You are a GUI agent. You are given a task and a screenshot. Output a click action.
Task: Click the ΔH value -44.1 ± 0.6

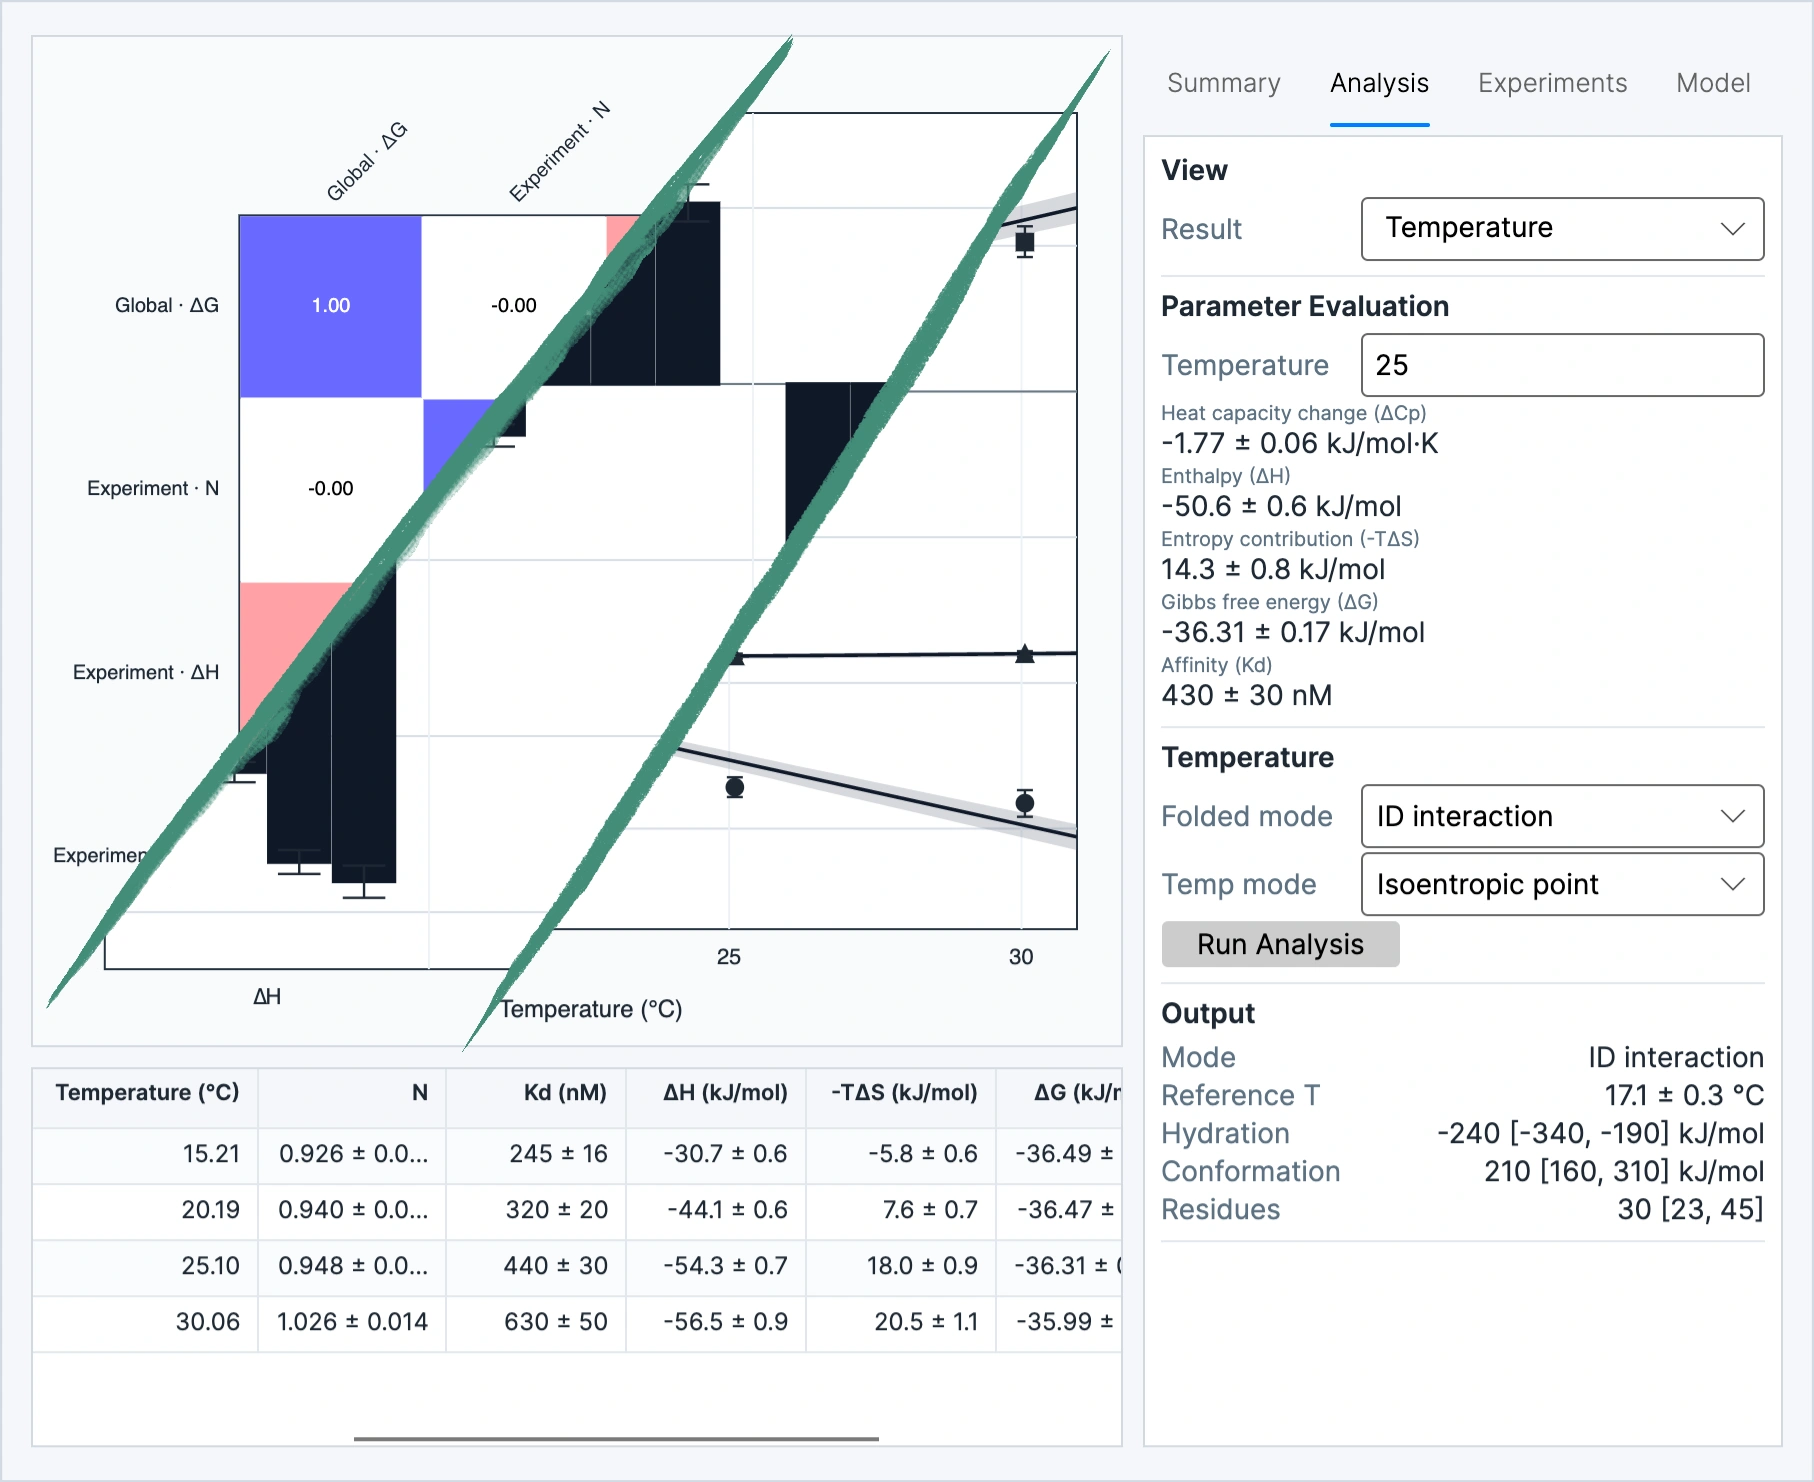(x=727, y=1209)
